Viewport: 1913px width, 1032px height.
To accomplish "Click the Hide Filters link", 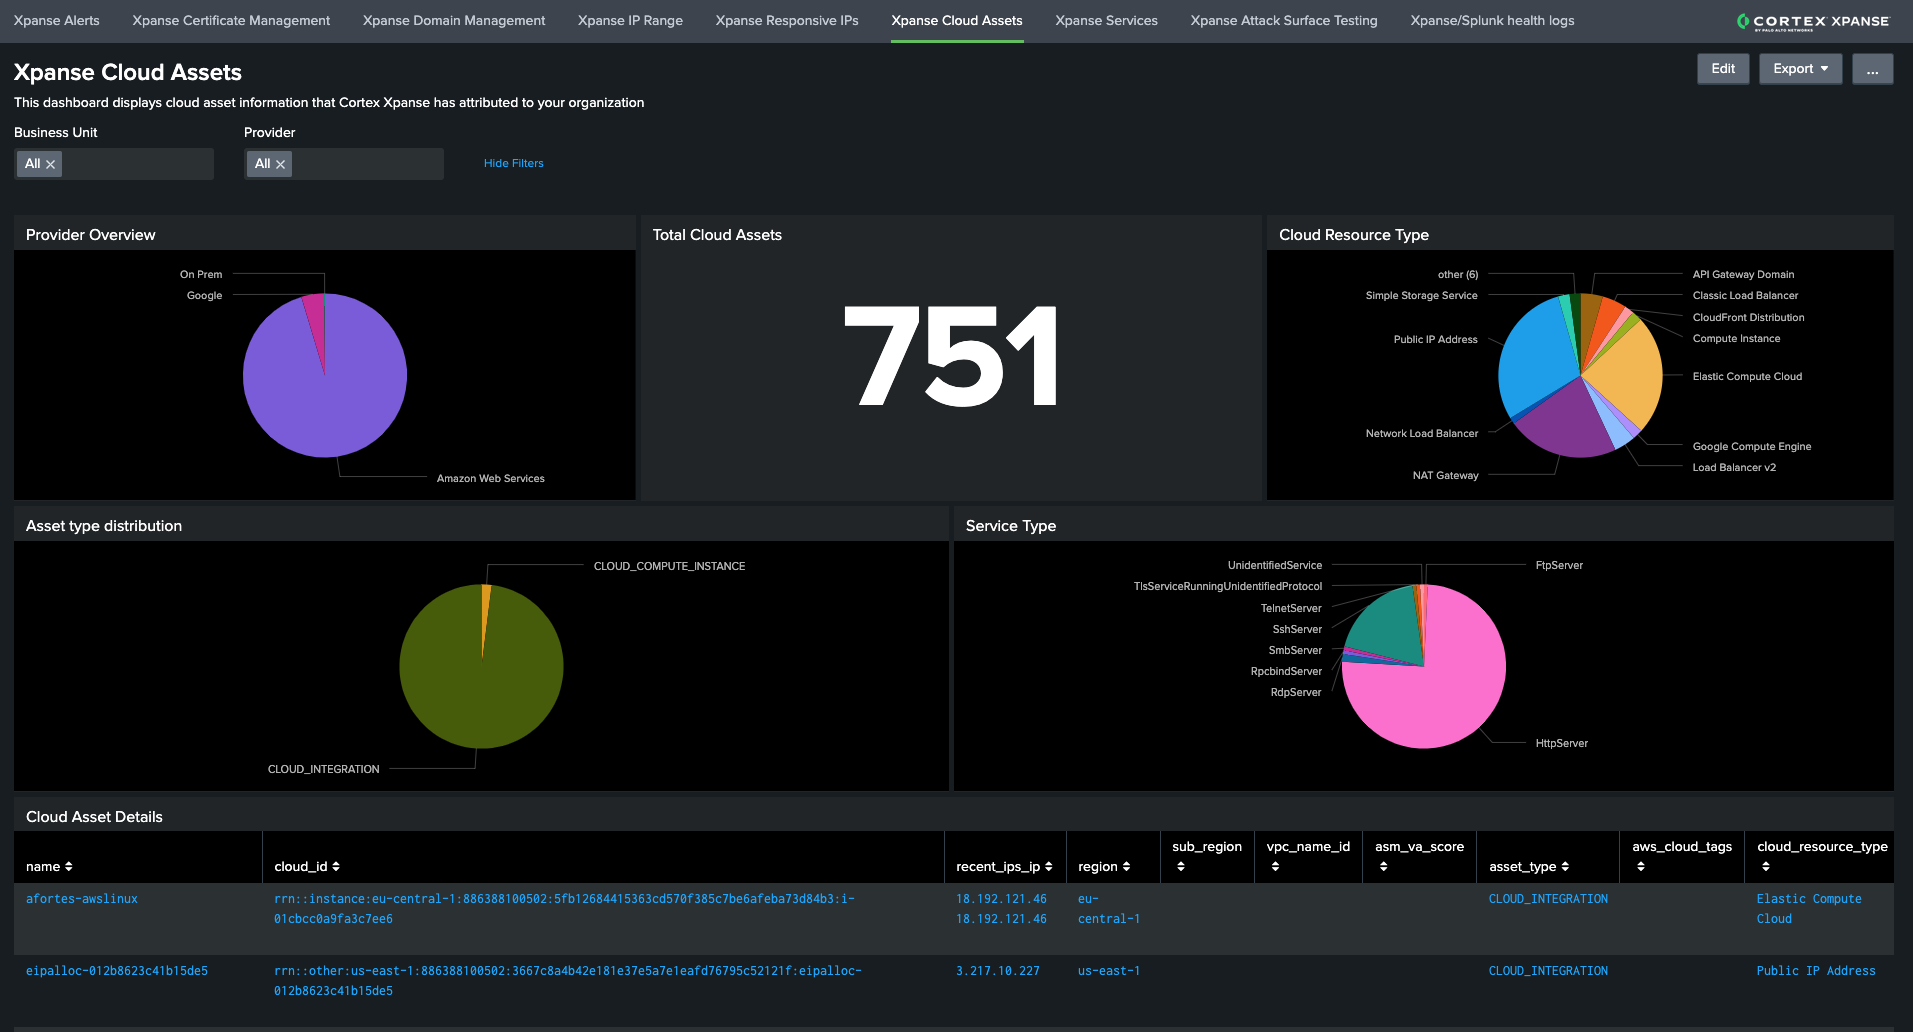I will (x=514, y=163).
